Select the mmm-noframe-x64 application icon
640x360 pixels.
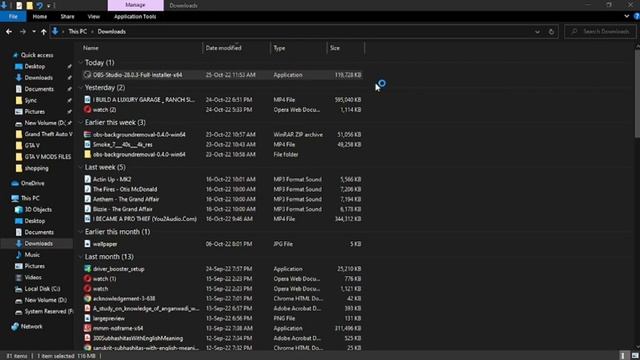pos(87,328)
